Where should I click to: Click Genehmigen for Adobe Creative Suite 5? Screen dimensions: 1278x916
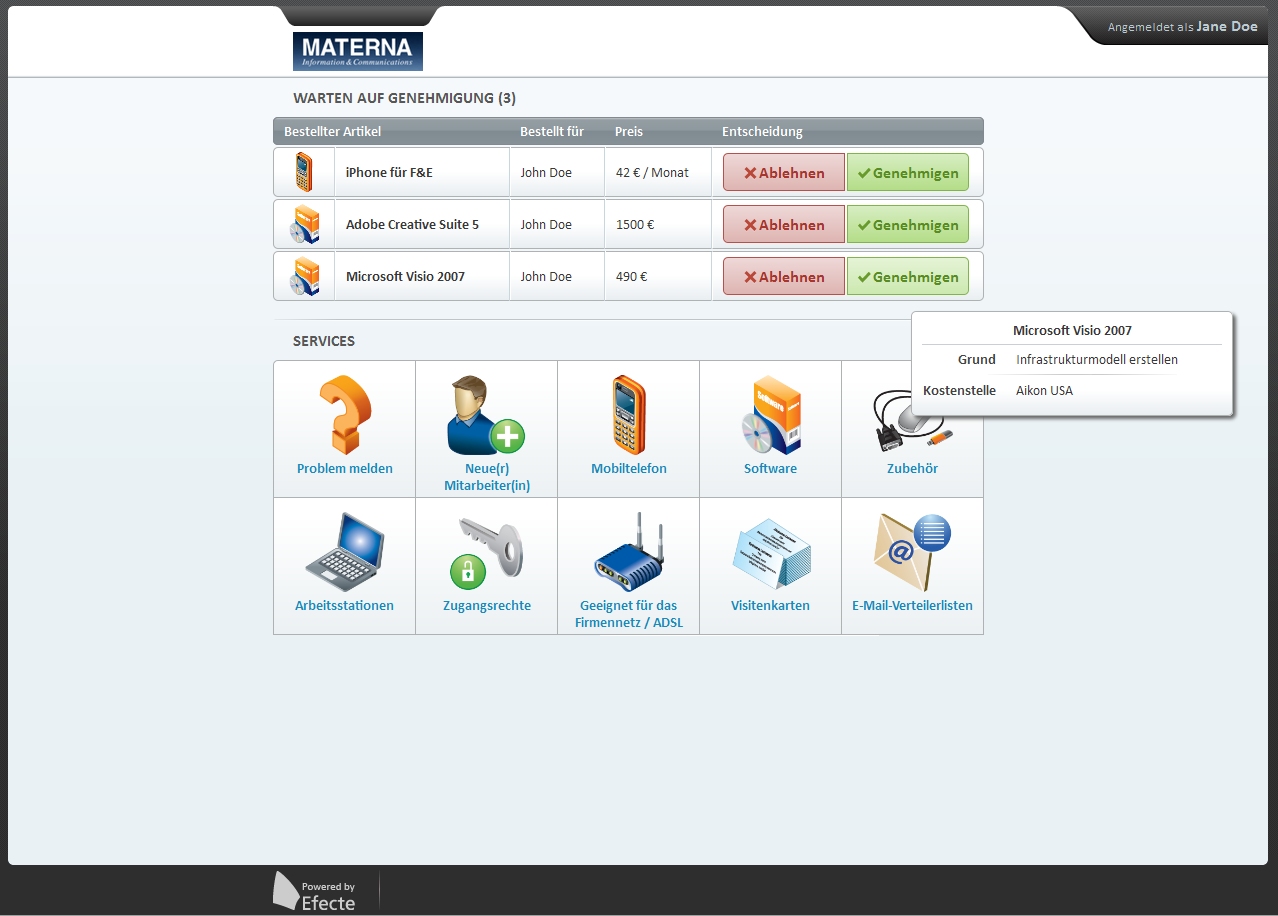[908, 224]
